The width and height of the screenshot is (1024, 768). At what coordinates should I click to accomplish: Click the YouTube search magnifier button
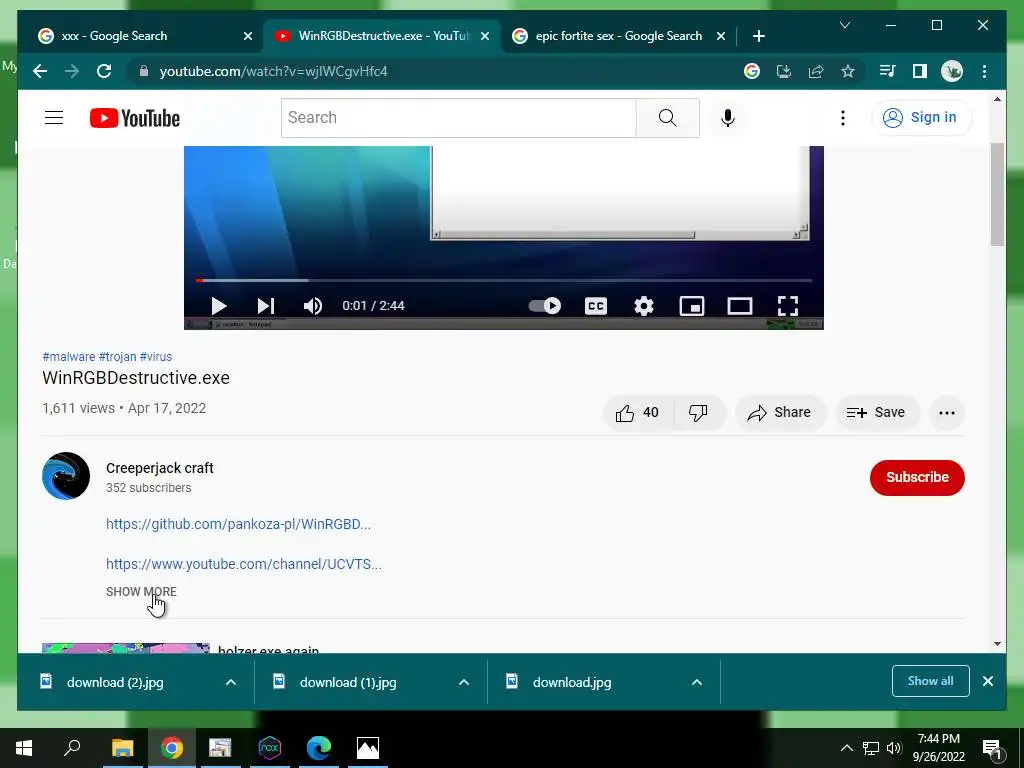(667, 118)
